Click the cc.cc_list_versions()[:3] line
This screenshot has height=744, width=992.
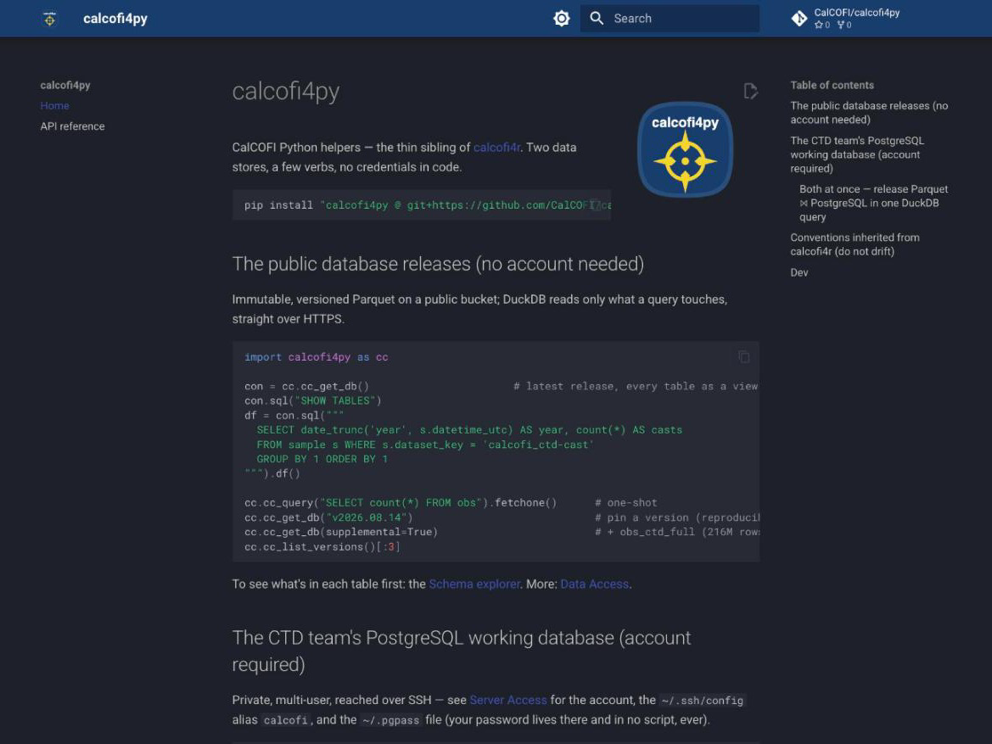(x=322, y=547)
